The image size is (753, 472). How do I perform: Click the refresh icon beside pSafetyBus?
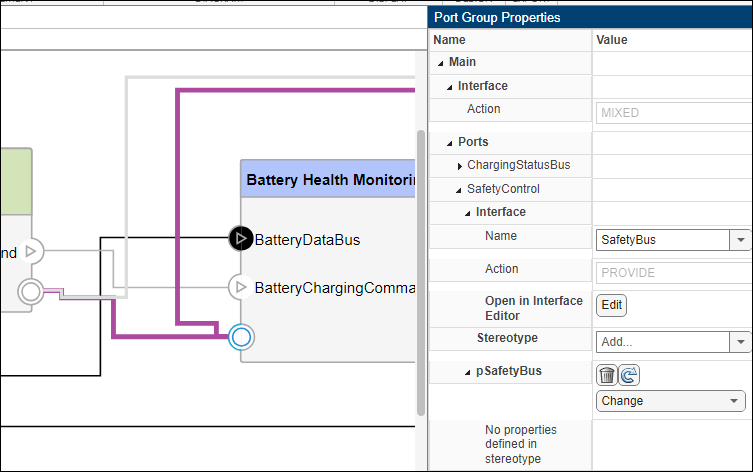[x=629, y=375]
